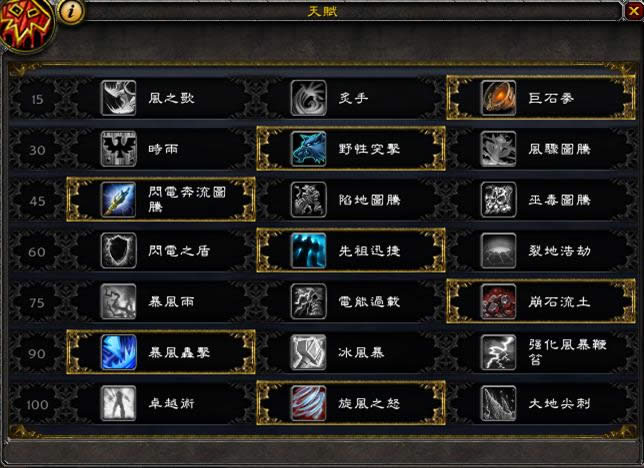Select the 時雨 talent in level 30 row

(x=161, y=149)
